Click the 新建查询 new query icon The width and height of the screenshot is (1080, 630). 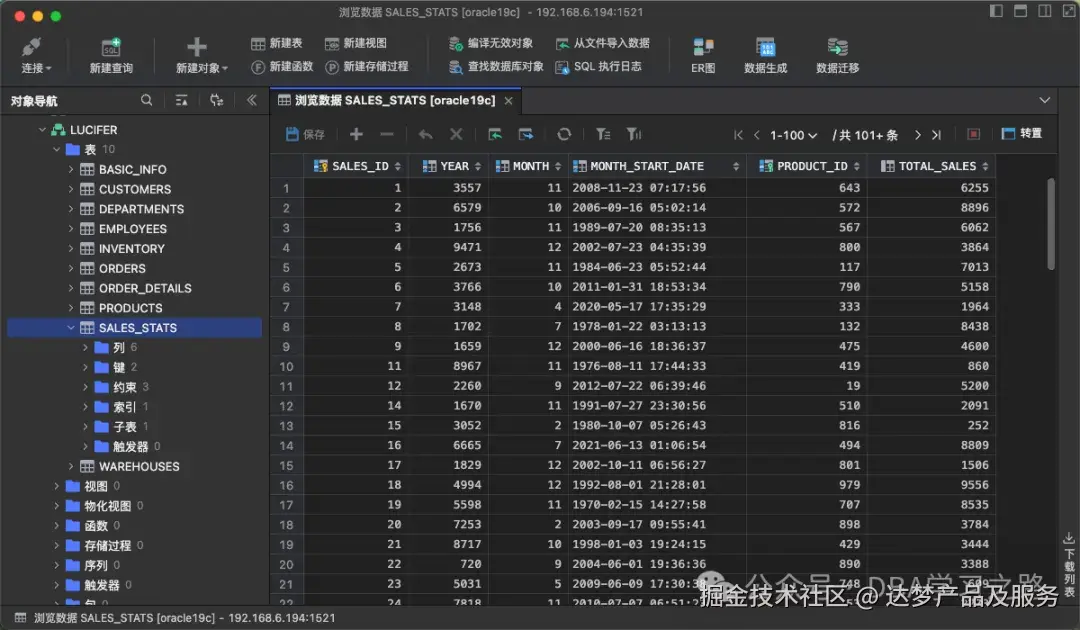111,48
